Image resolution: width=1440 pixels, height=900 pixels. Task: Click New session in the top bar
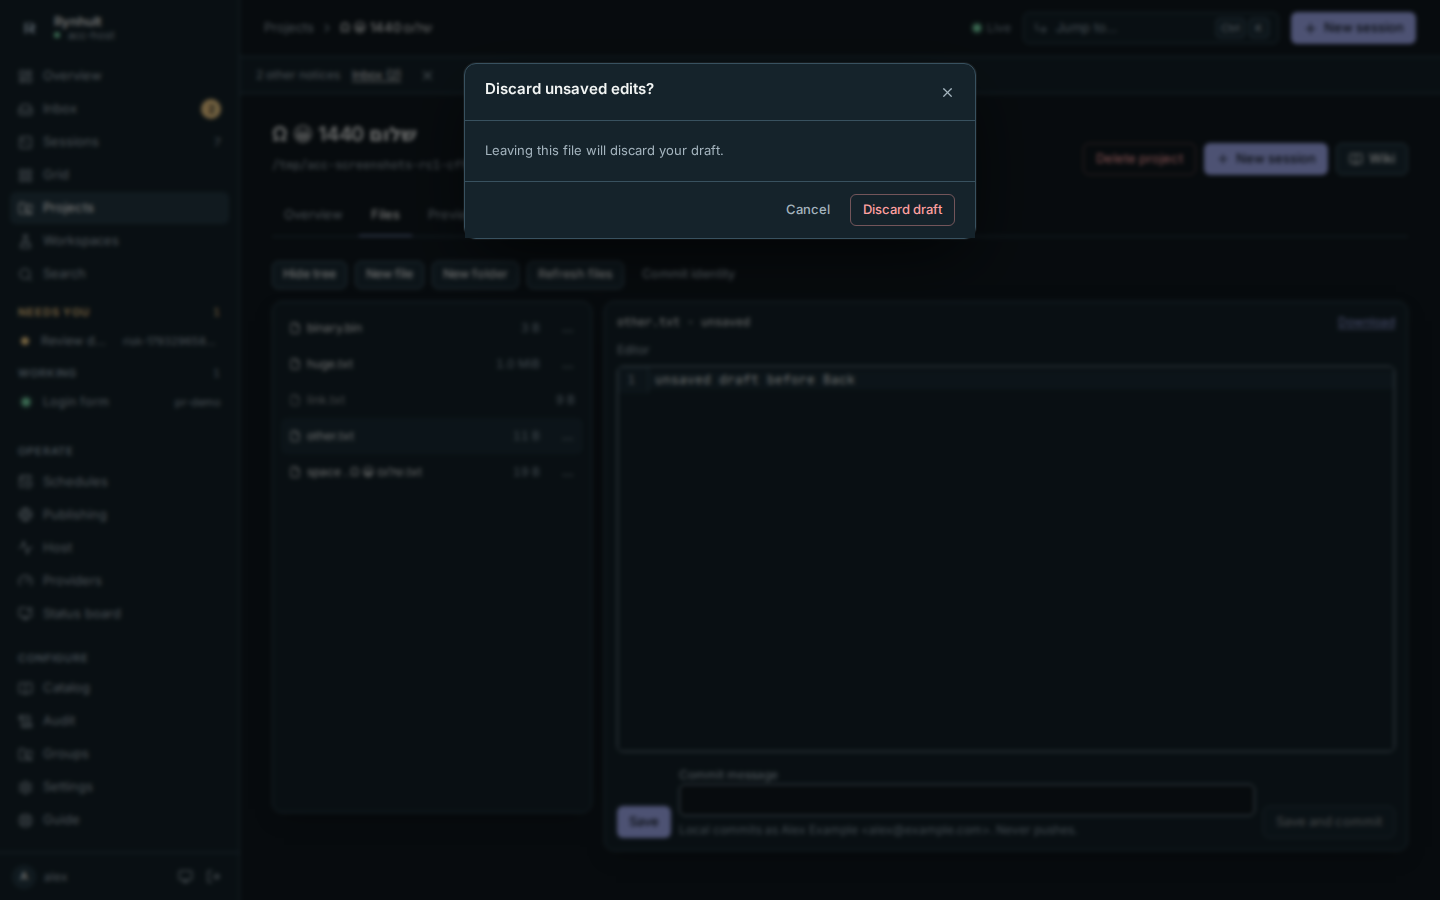tap(1353, 28)
